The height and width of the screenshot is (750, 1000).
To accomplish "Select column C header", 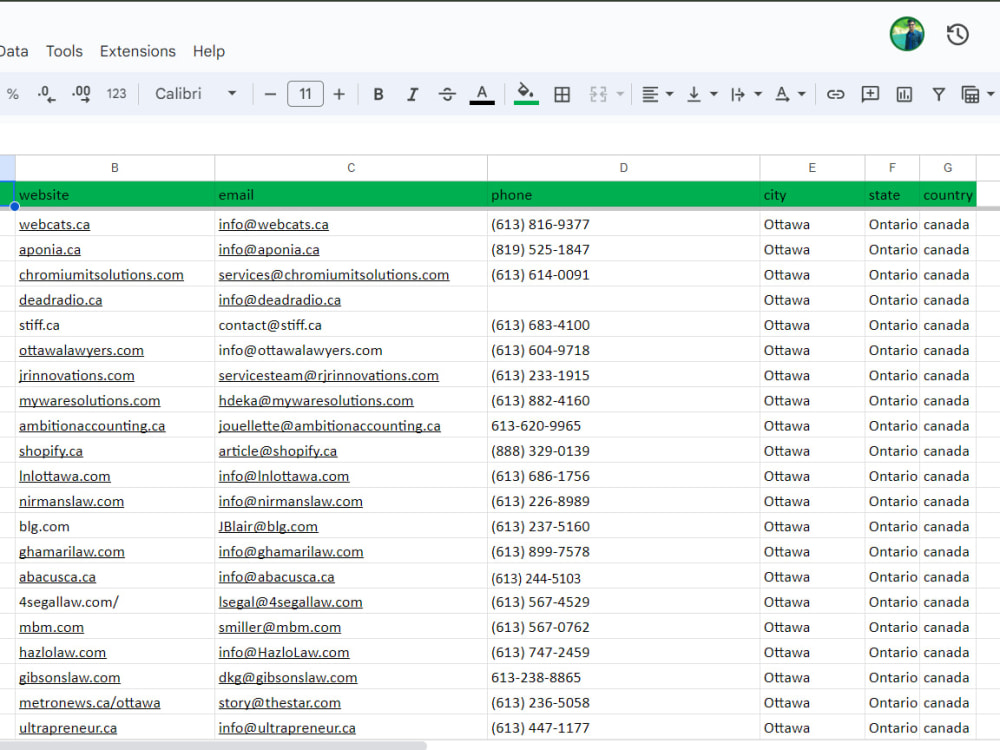I will tap(351, 168).
